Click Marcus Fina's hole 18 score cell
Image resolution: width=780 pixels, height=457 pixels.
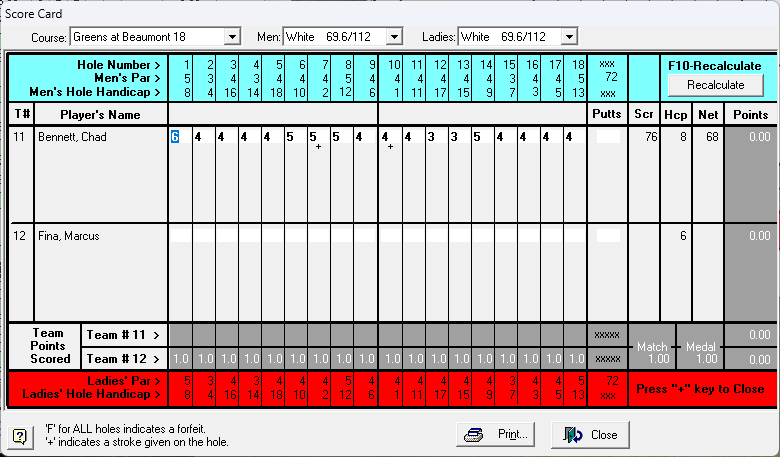click(576, 236)
